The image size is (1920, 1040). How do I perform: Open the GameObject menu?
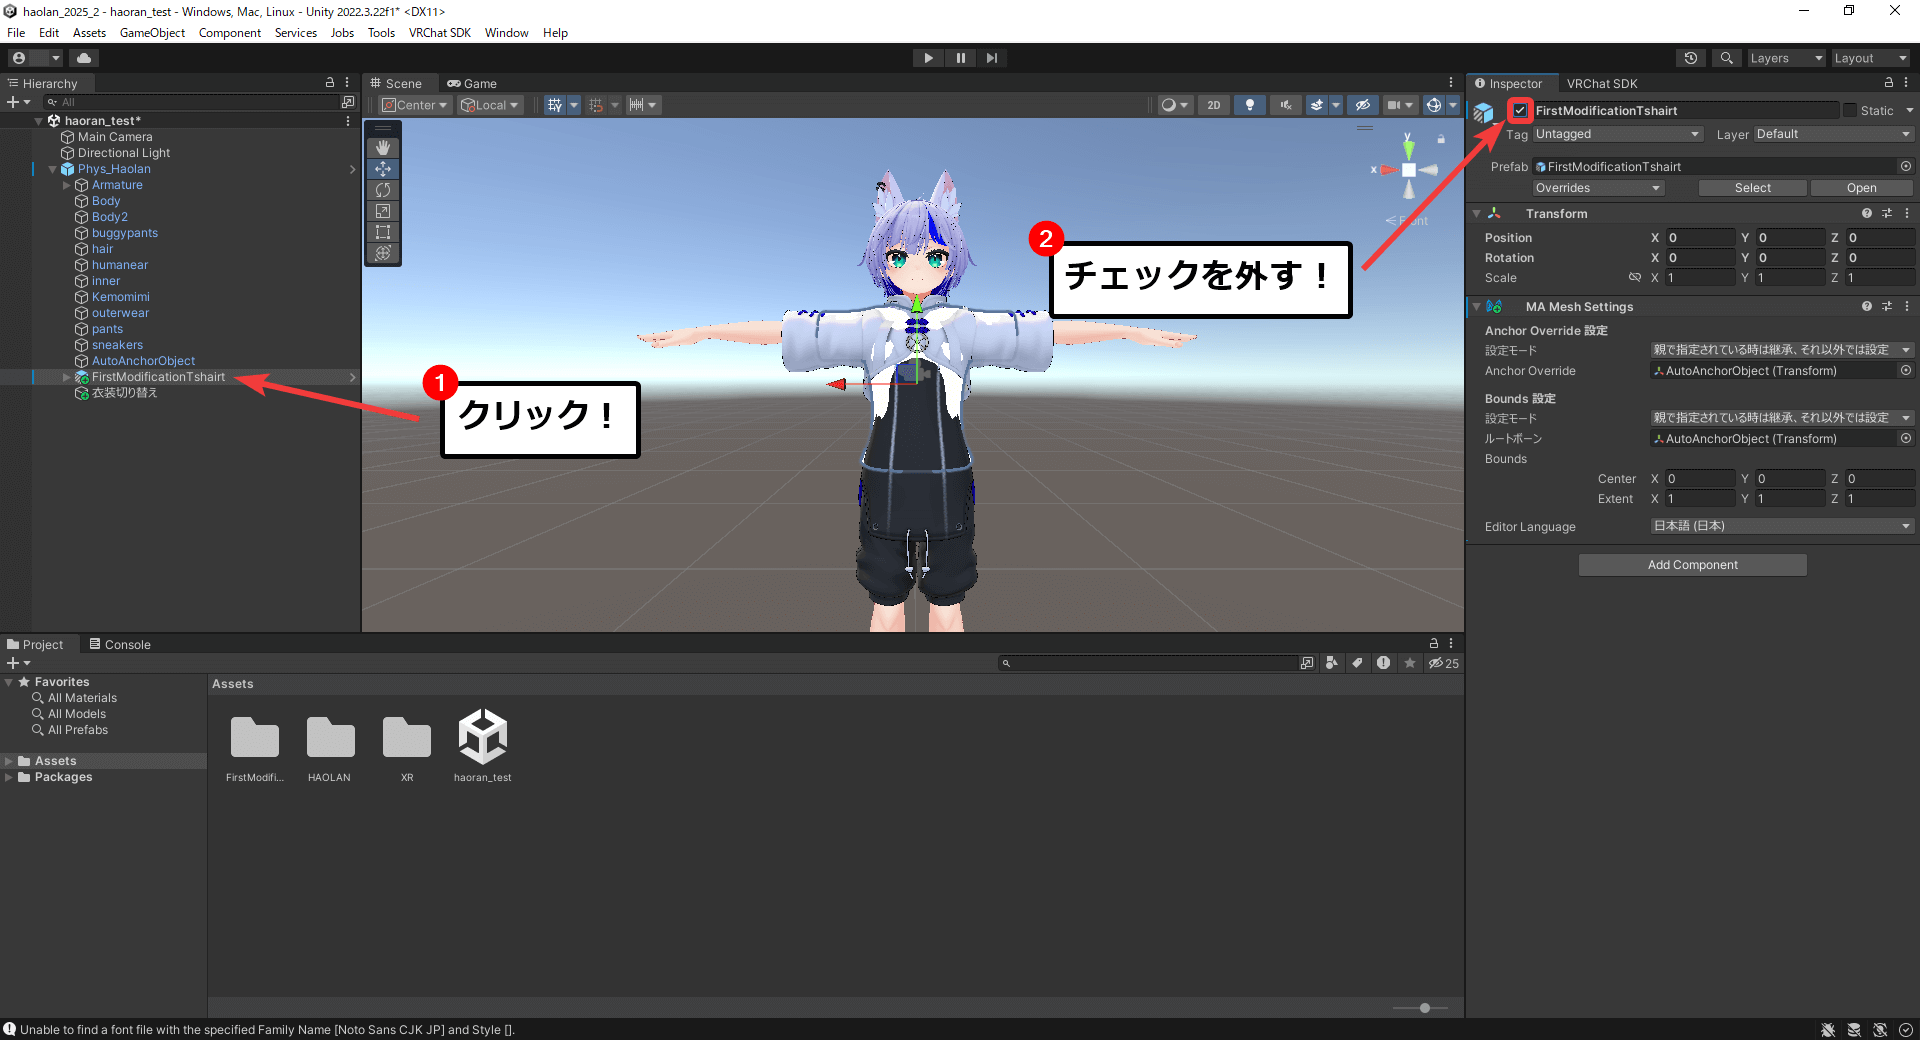tap(152, 33)
